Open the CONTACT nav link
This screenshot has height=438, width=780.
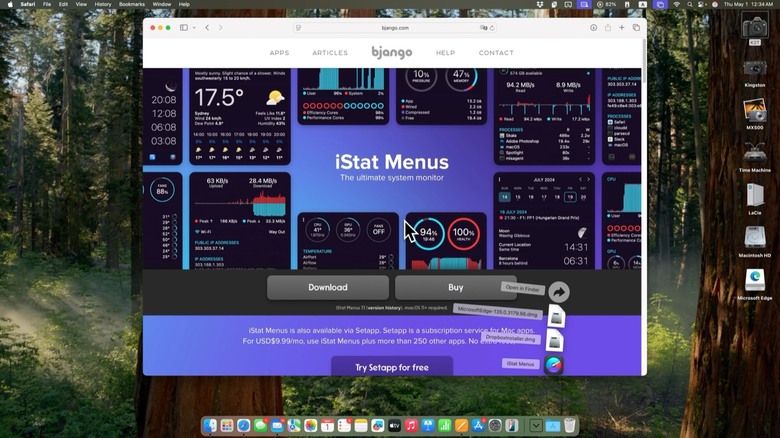(496, 53)
